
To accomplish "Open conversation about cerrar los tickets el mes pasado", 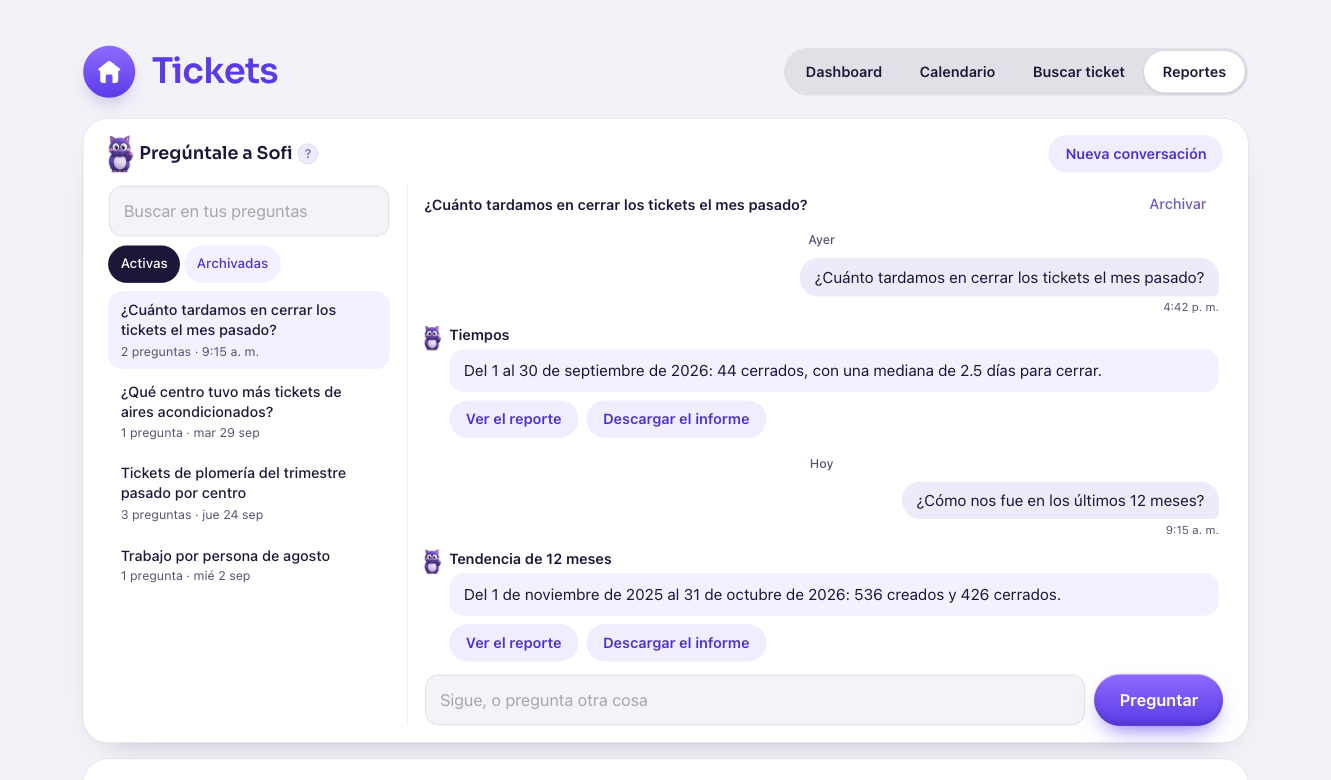I will click(249, 330).
